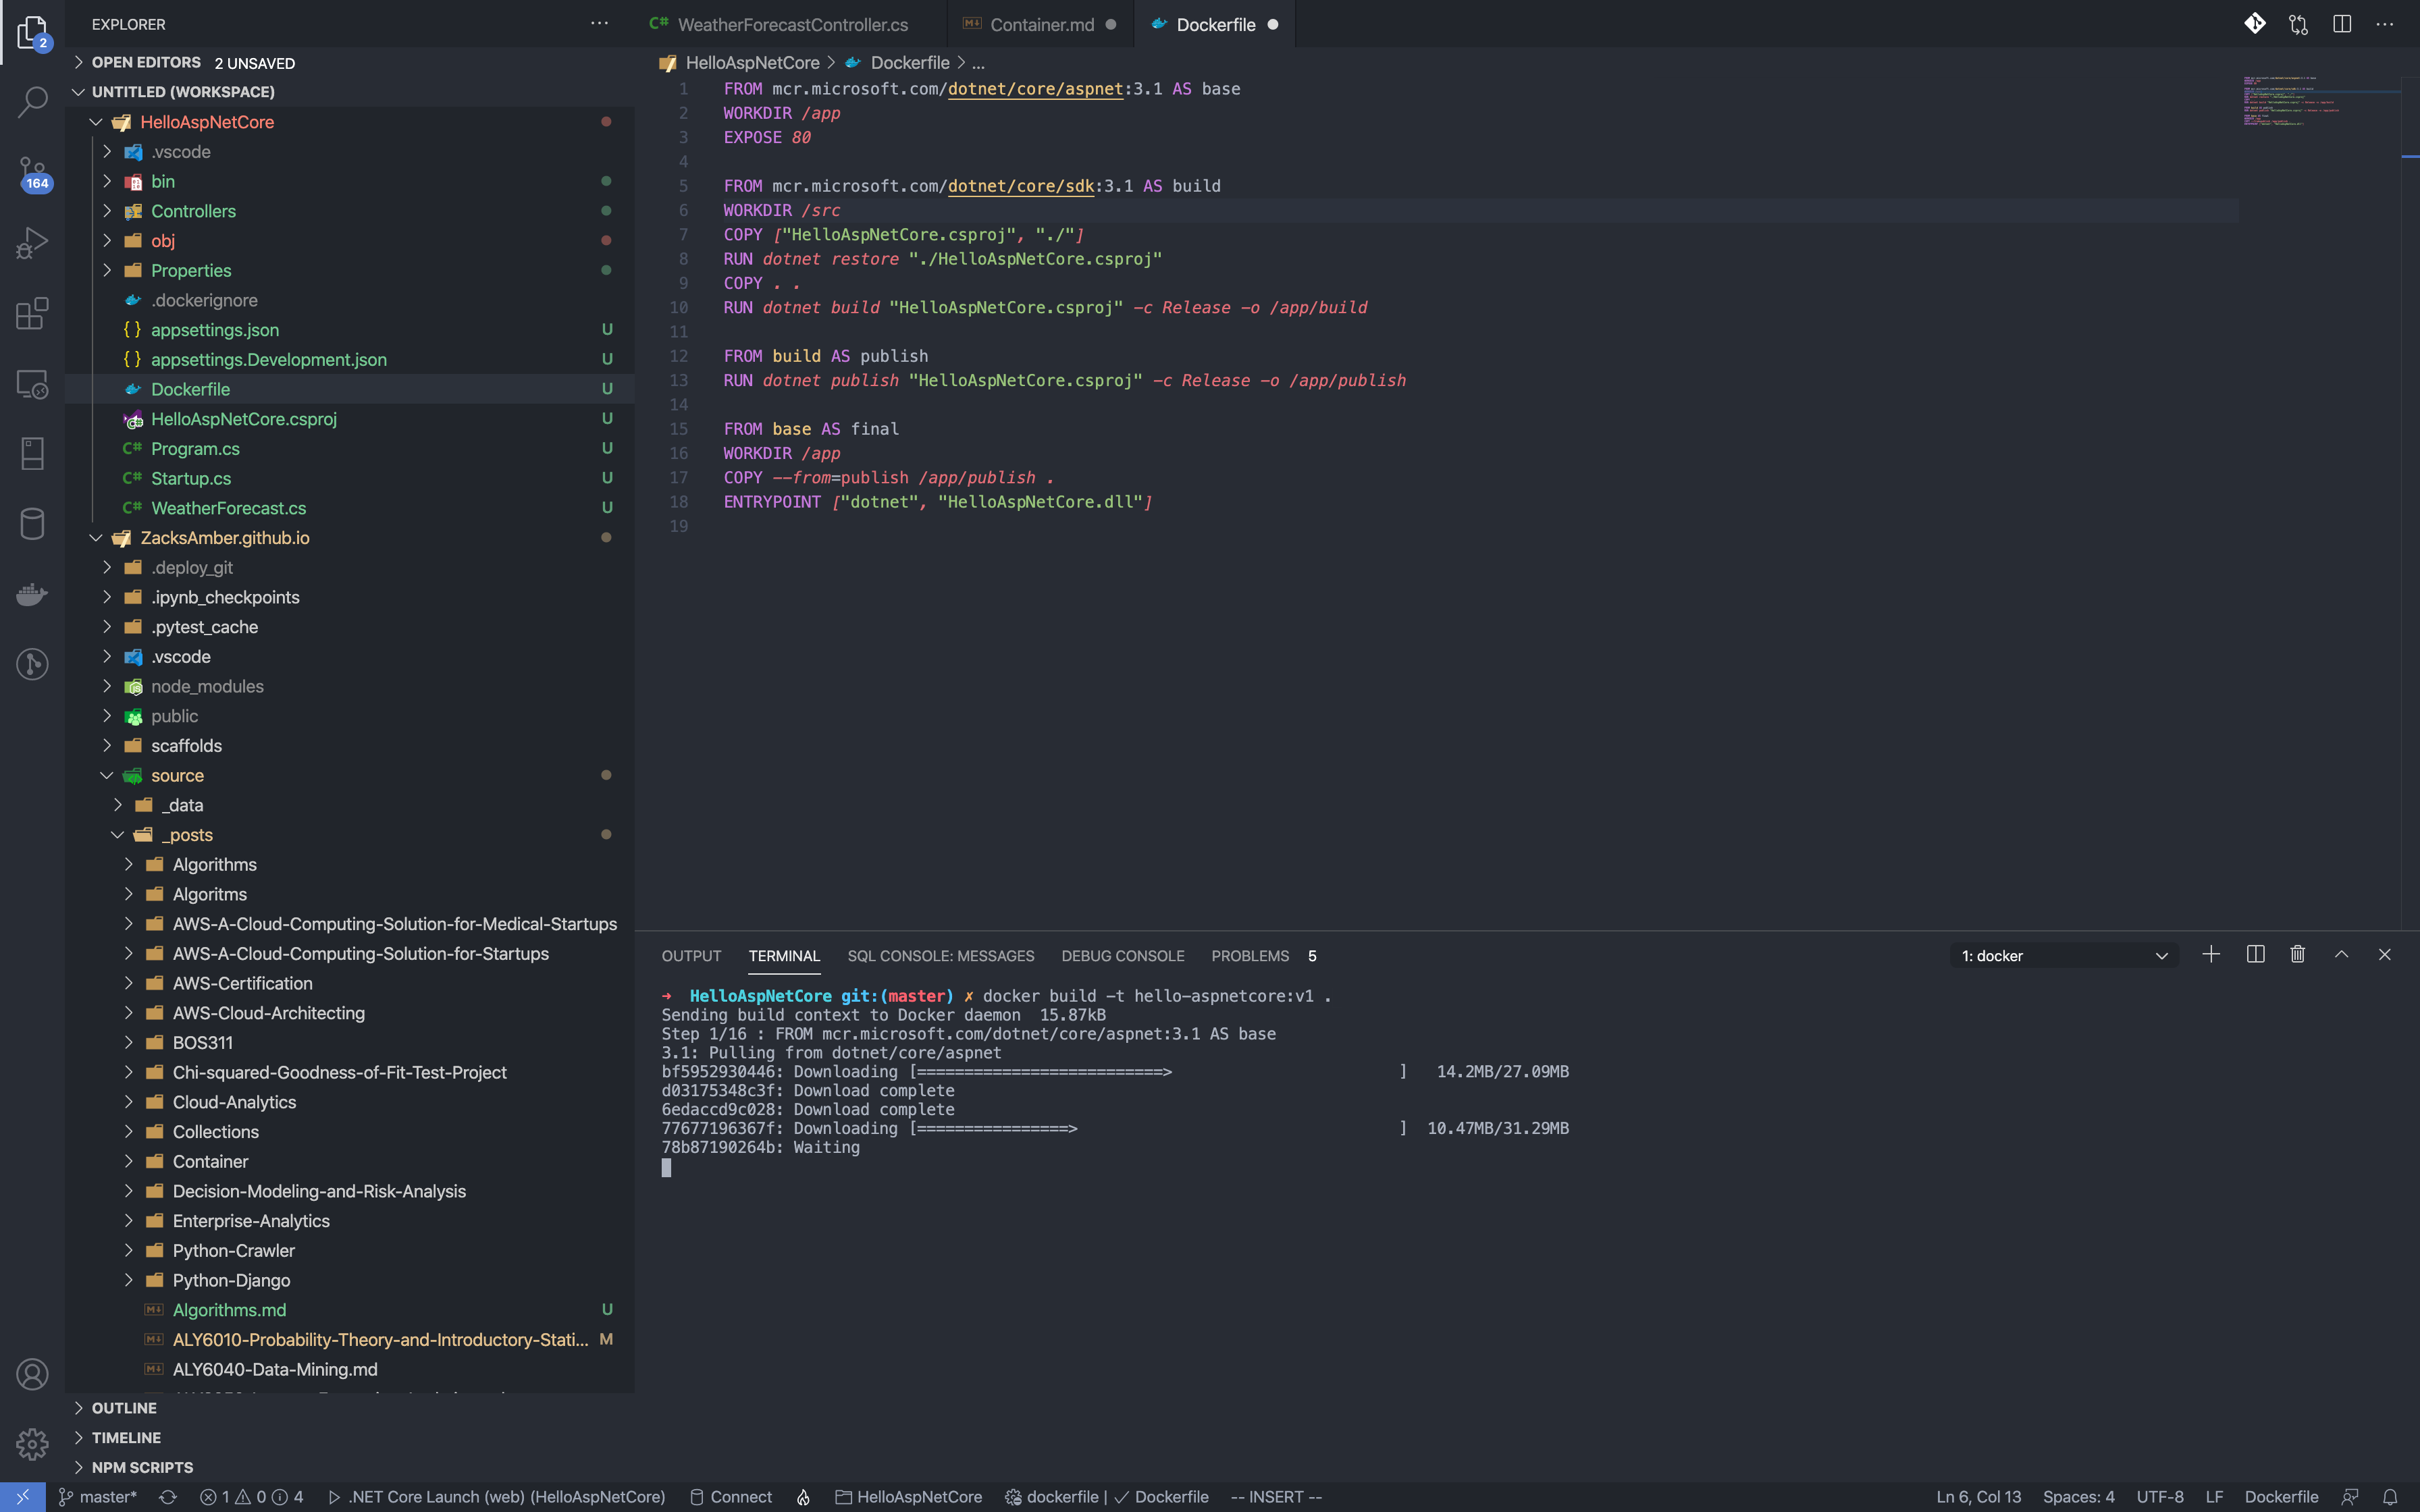Toggle Spaces: 4 indentation setting

tap(2078, 1497)
